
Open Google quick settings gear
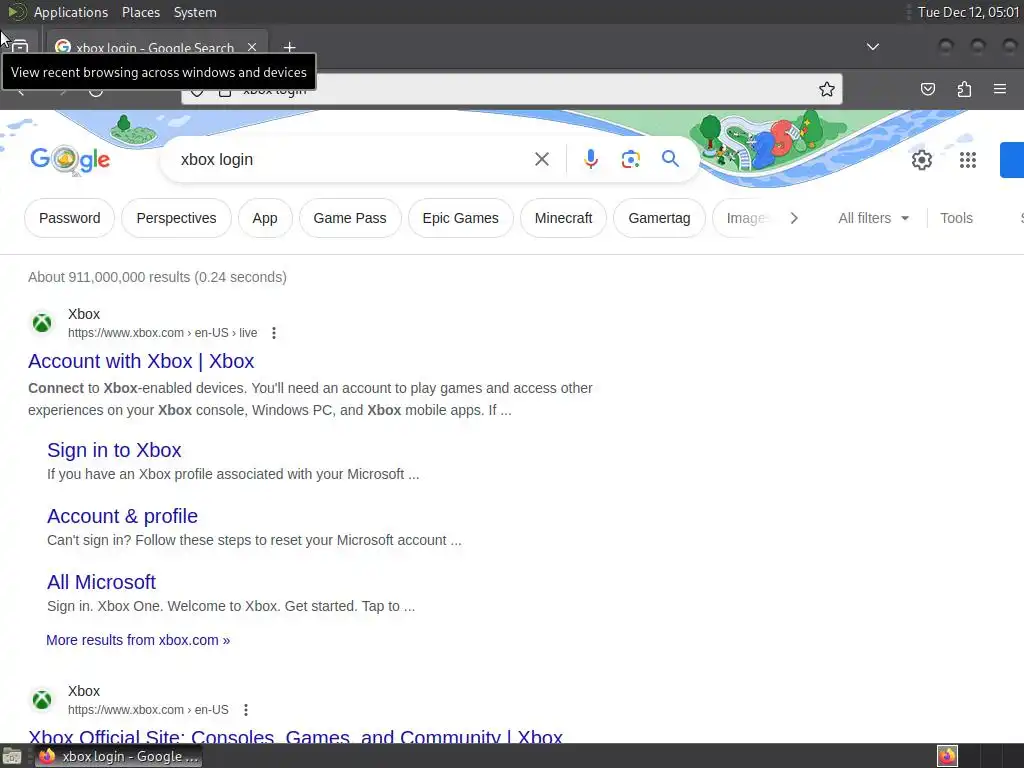click(921, 160)
